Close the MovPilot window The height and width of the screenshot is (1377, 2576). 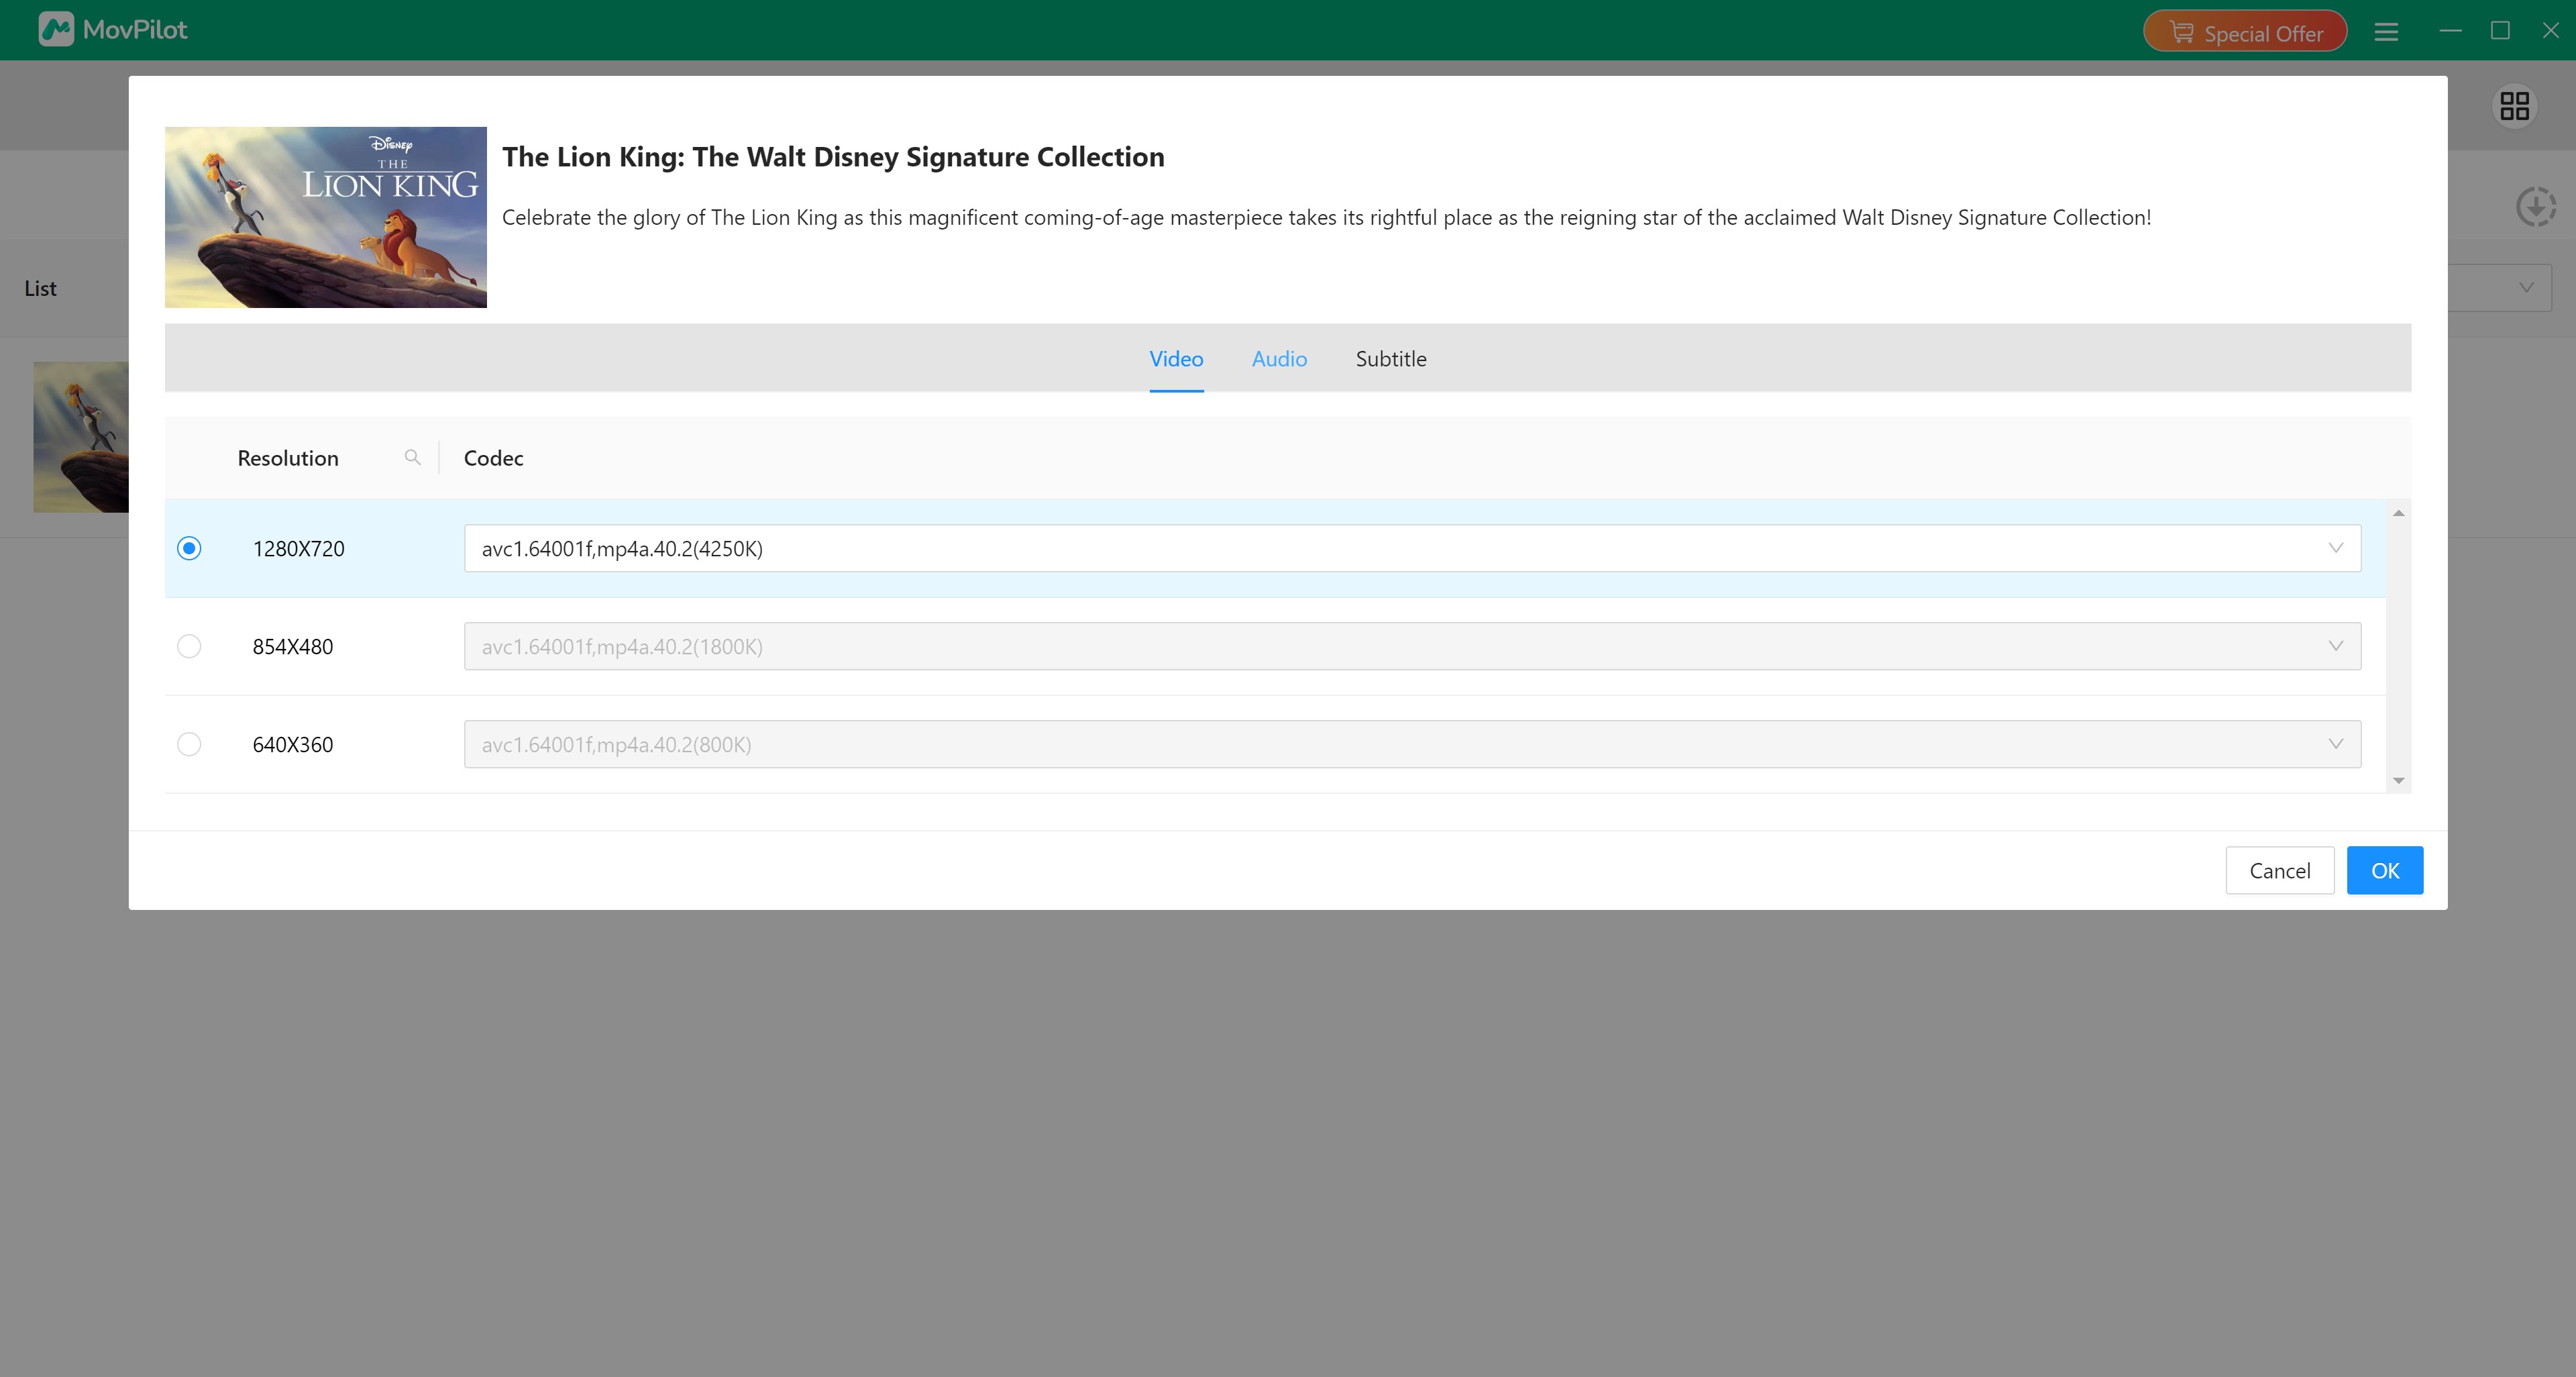(2550, 31)
